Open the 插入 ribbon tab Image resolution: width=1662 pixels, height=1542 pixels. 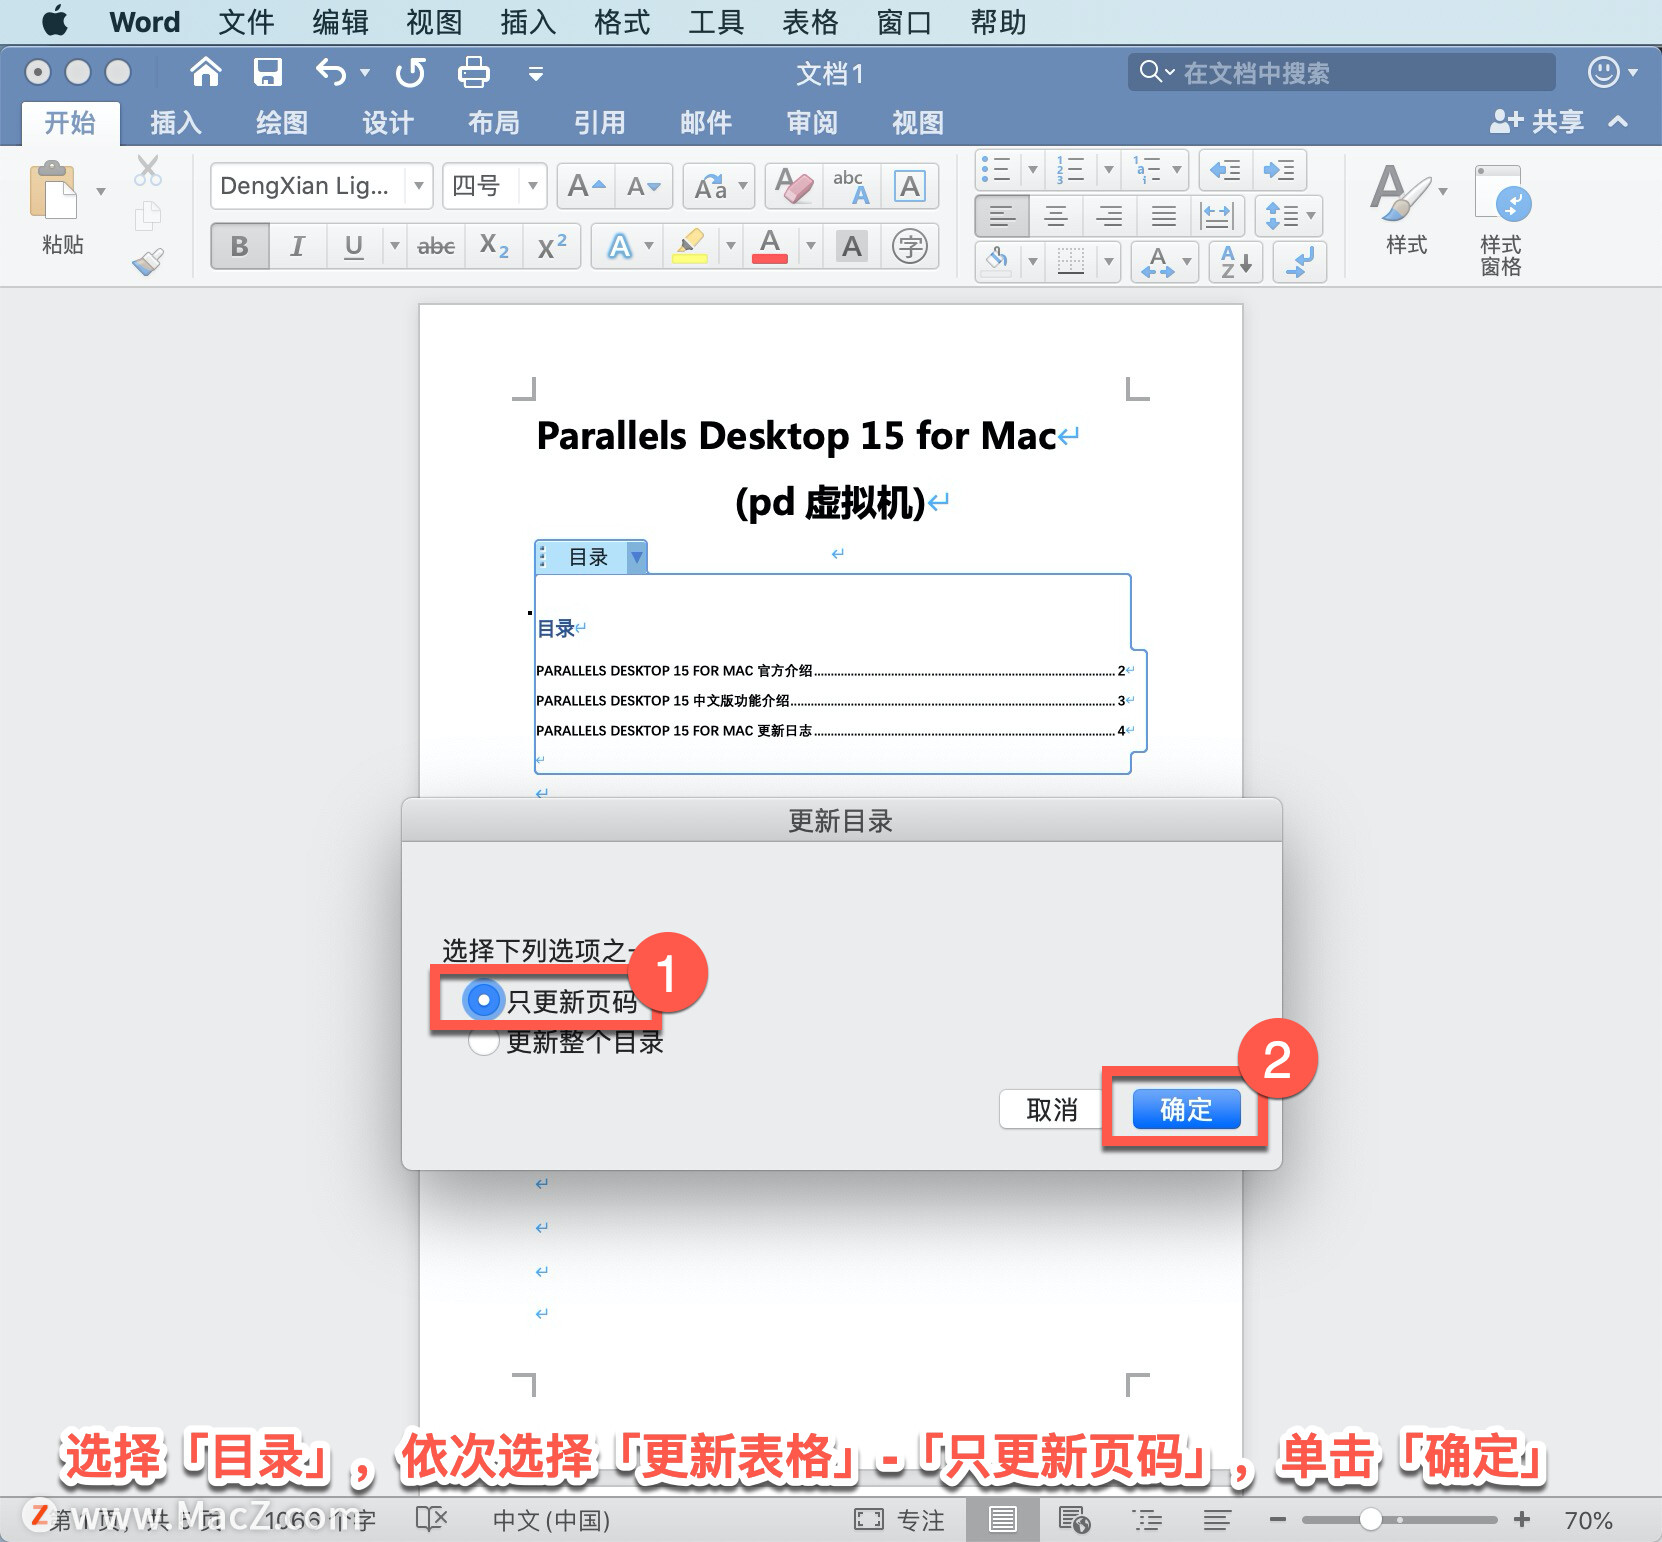click(176, 123)
